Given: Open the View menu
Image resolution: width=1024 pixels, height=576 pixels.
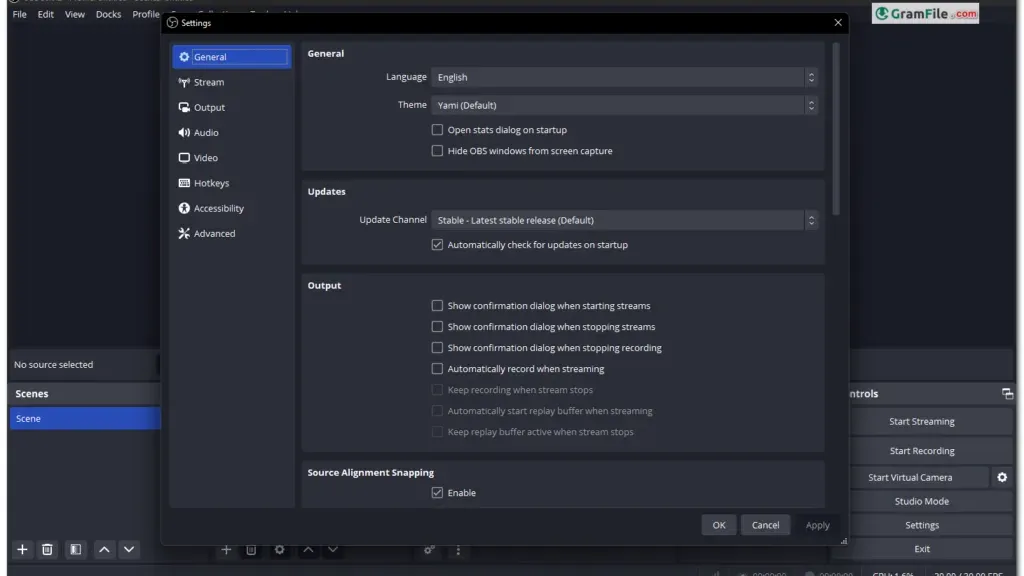Looking at the screenshot, I should tap(74, 14).
